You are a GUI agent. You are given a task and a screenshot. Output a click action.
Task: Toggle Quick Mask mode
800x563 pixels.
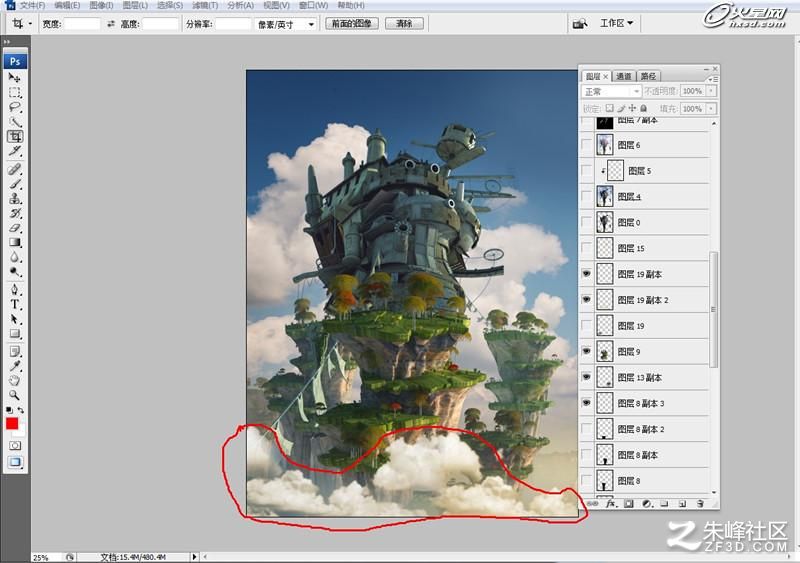click(x=15, y=446)
